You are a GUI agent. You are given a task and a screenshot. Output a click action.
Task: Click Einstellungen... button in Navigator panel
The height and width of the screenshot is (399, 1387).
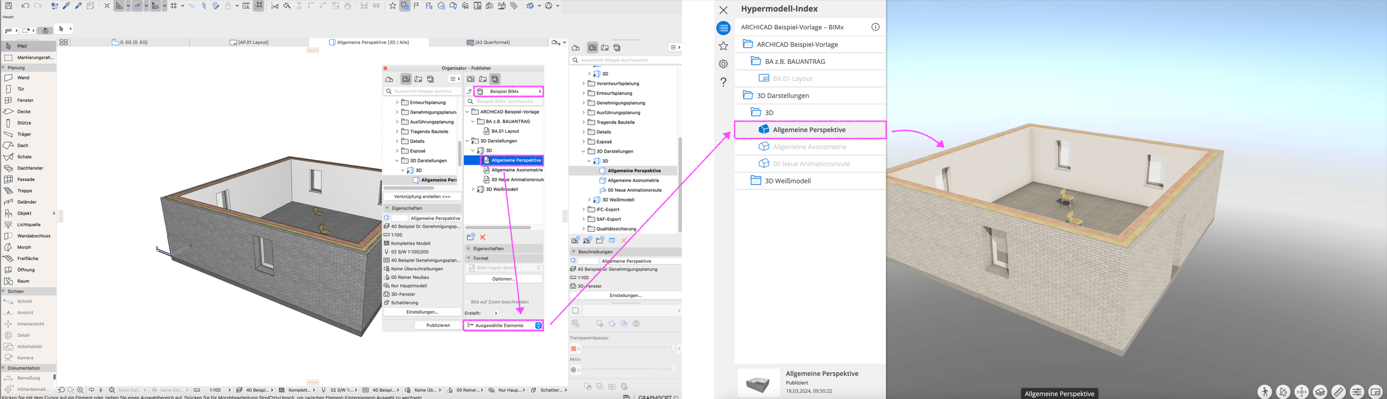625,295
